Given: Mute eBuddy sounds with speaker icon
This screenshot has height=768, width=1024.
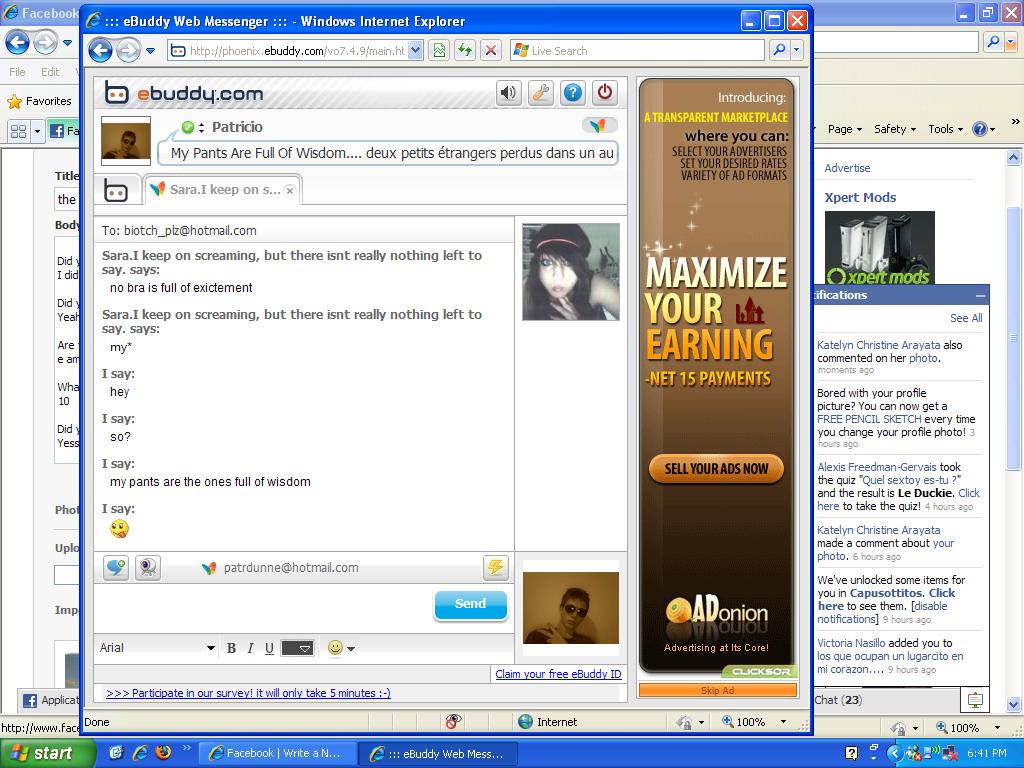Looking at the screenshot, I should [508, 93].
